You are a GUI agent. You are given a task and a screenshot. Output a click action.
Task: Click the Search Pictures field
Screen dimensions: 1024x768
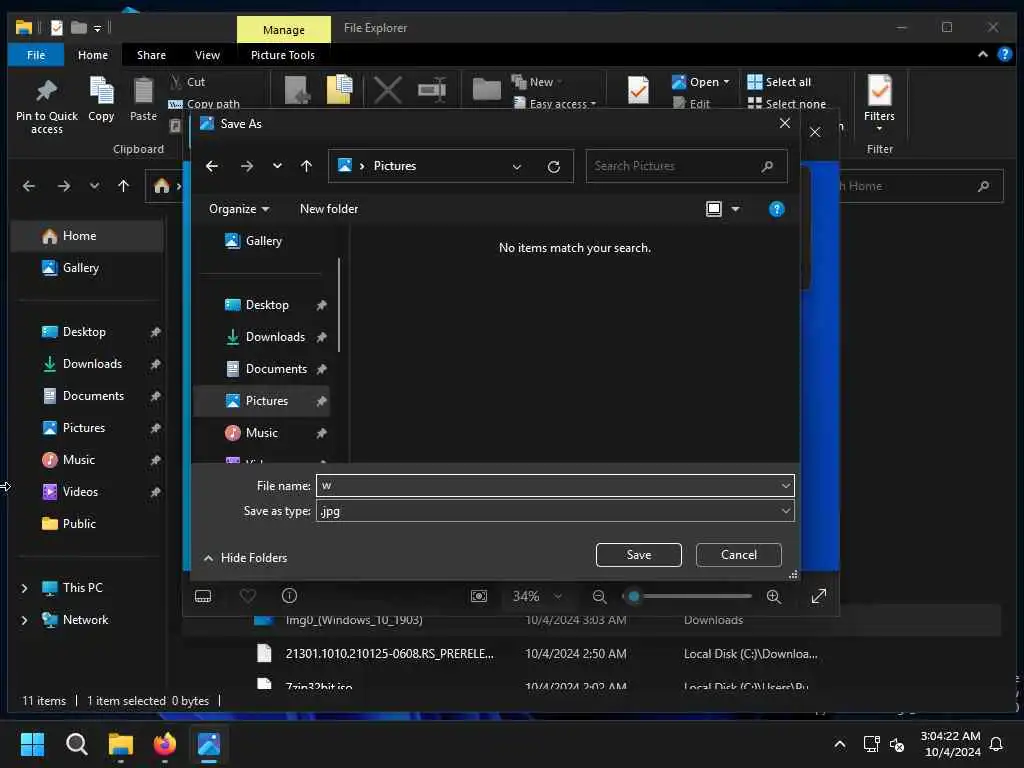(686, 166)
